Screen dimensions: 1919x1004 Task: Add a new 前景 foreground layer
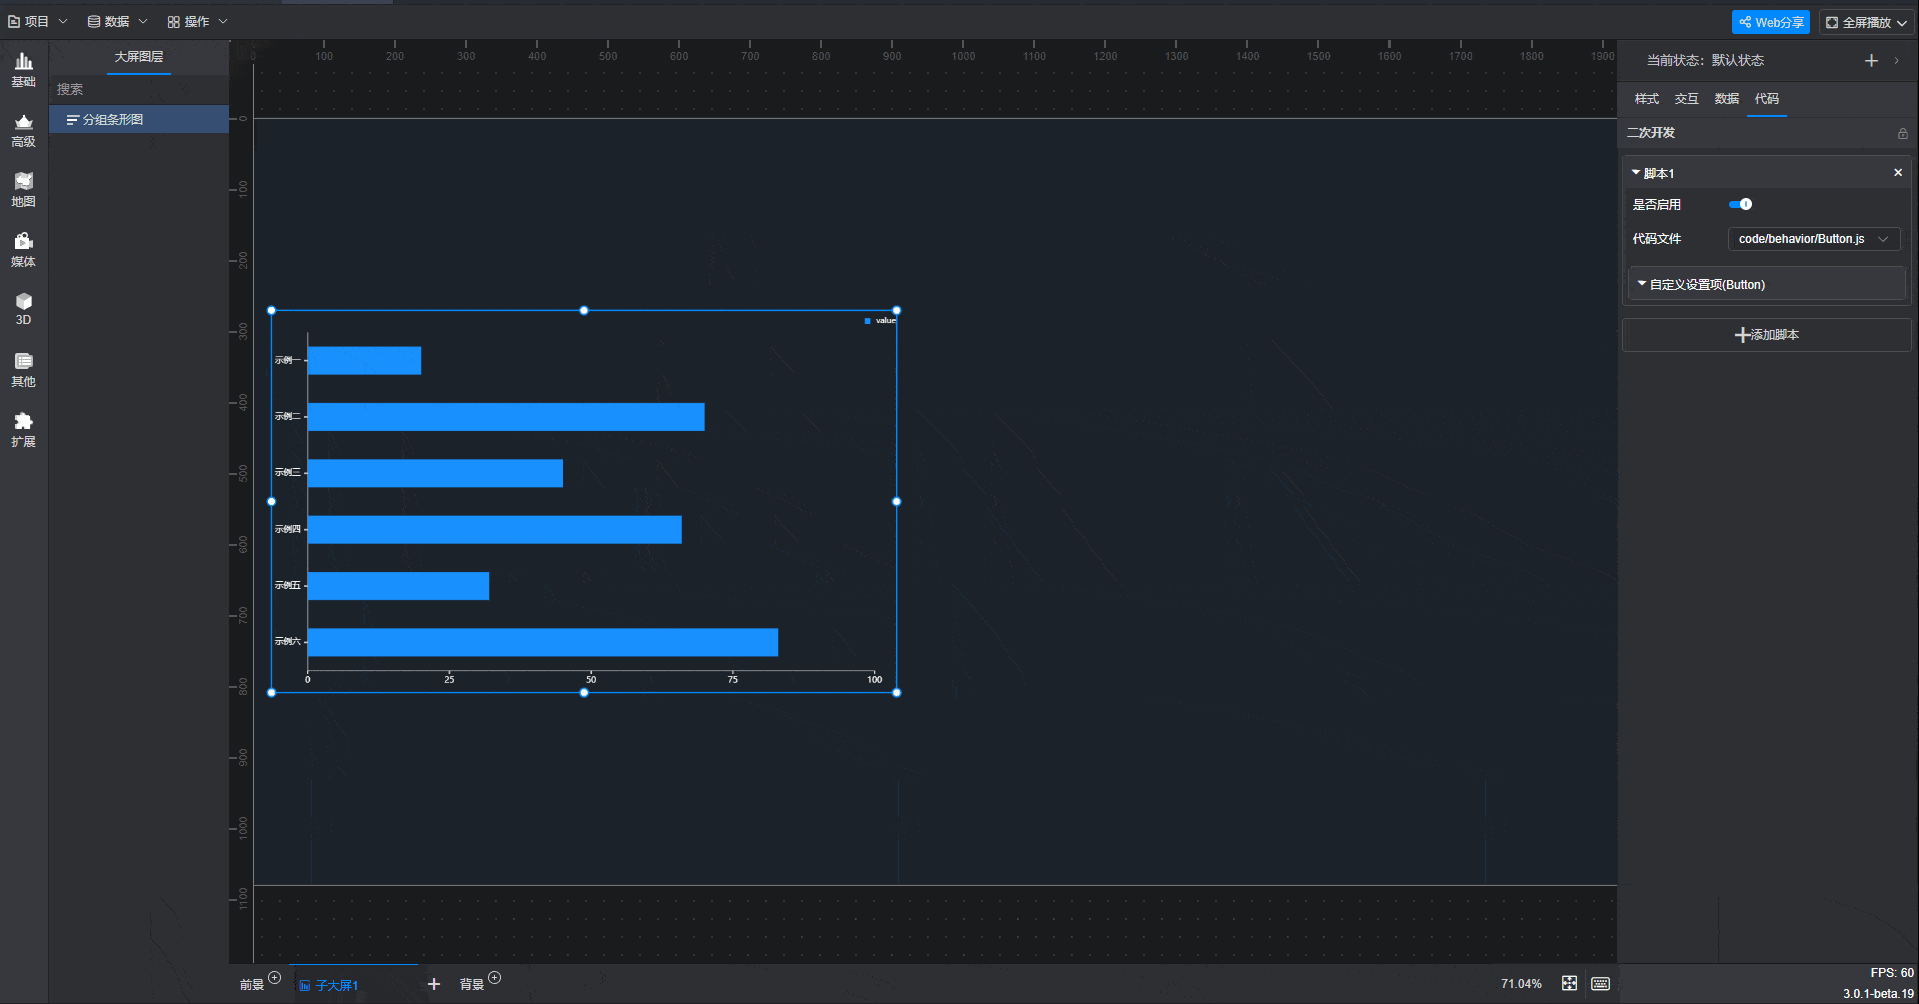[x=275, y=978]
